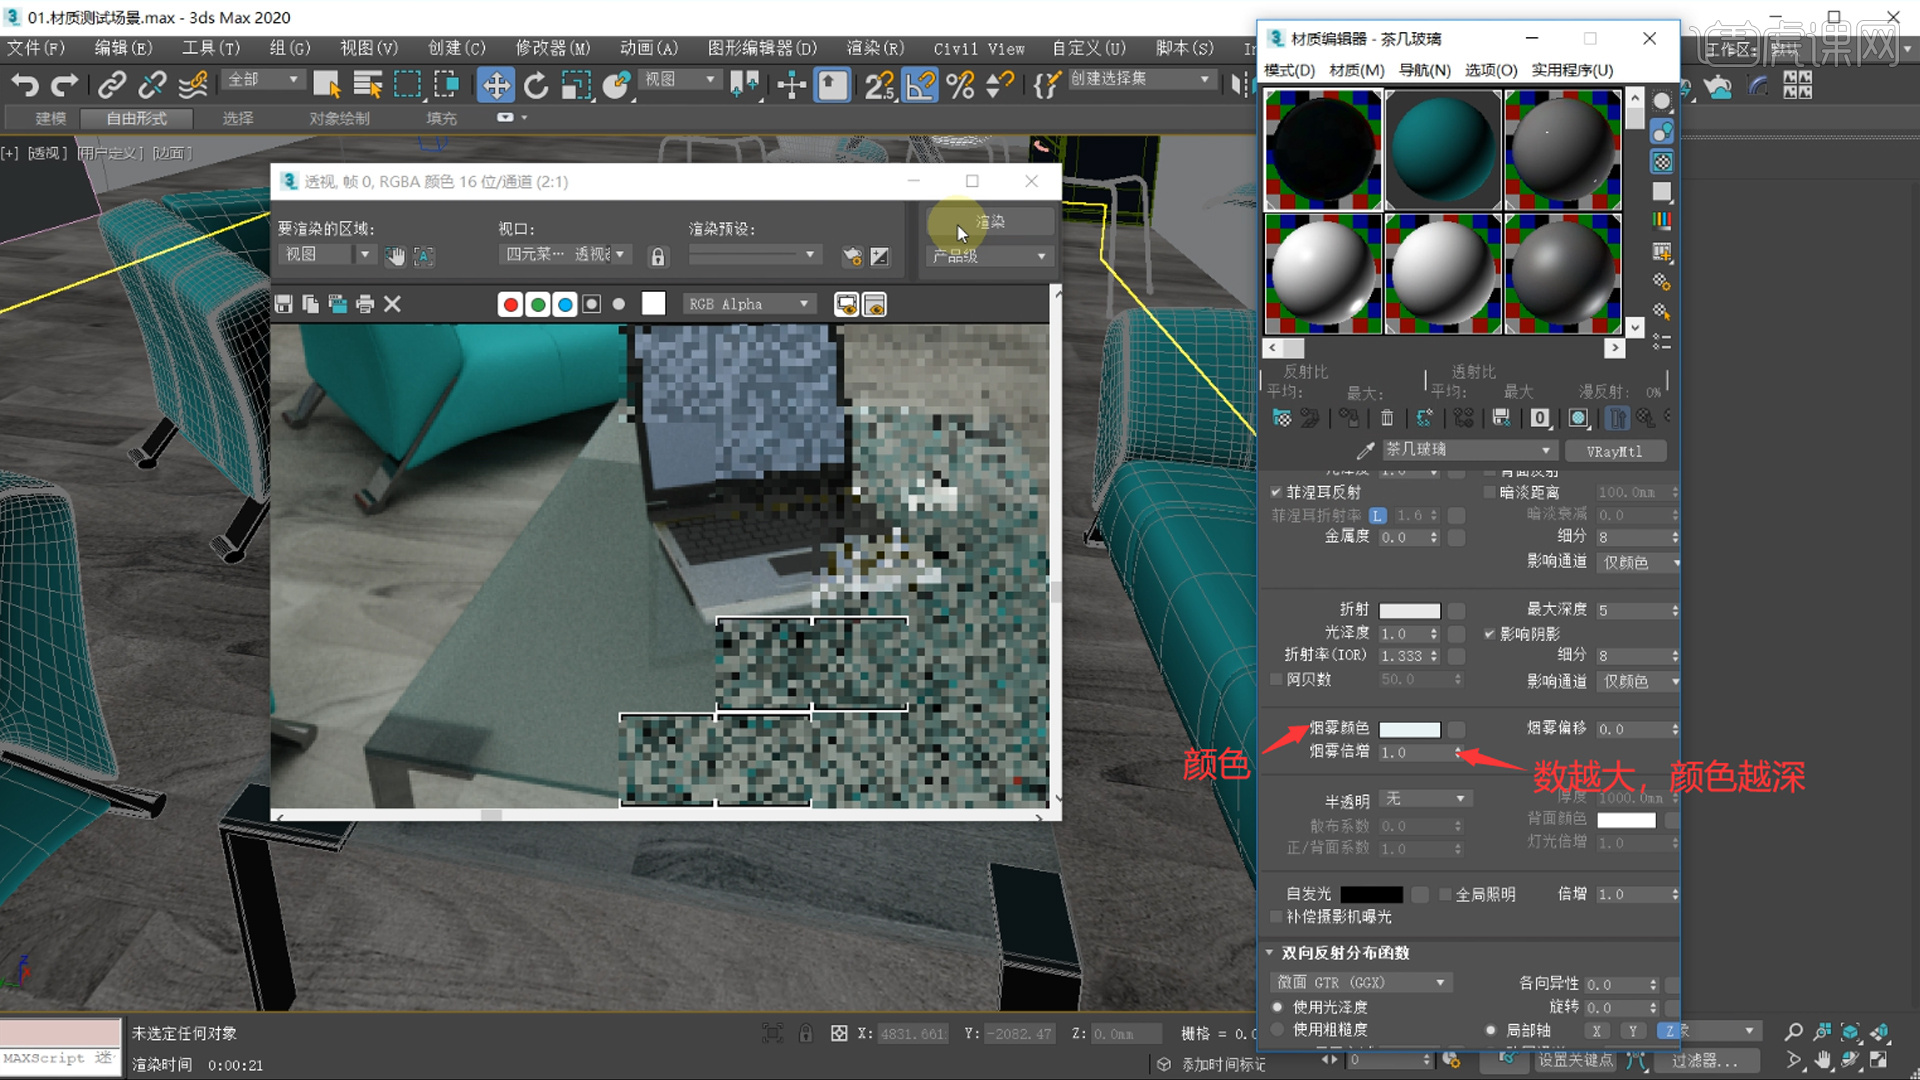Image resolution: width=1920 pixels, height=1080 pixels.
Task: Open the 微面 GTR (GGX) dropdown
Action: (1360, 982)
